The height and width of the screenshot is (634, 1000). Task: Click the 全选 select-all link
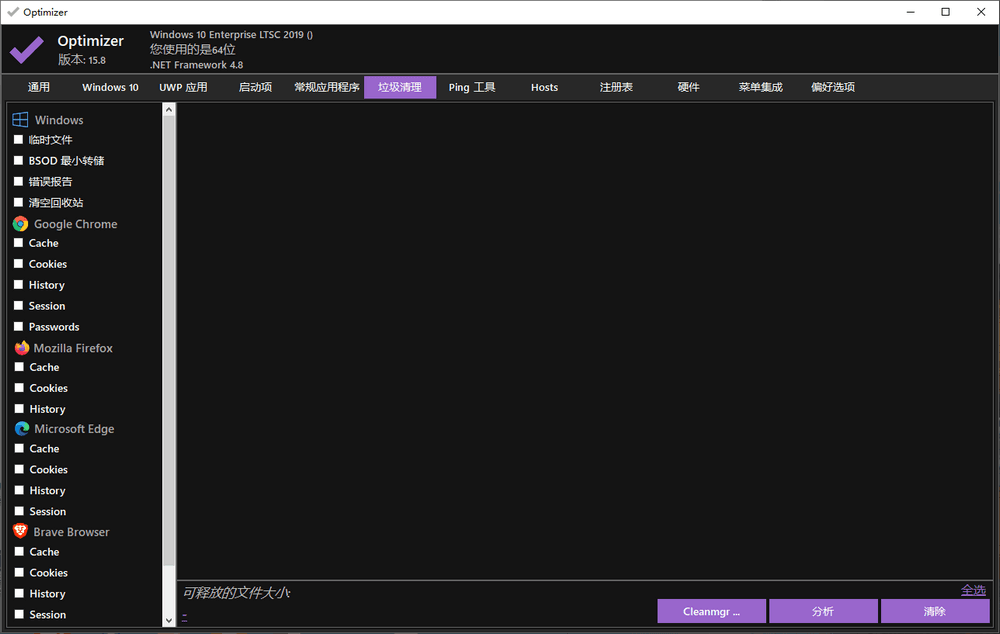pyautogui.click(x=973, y=590)
